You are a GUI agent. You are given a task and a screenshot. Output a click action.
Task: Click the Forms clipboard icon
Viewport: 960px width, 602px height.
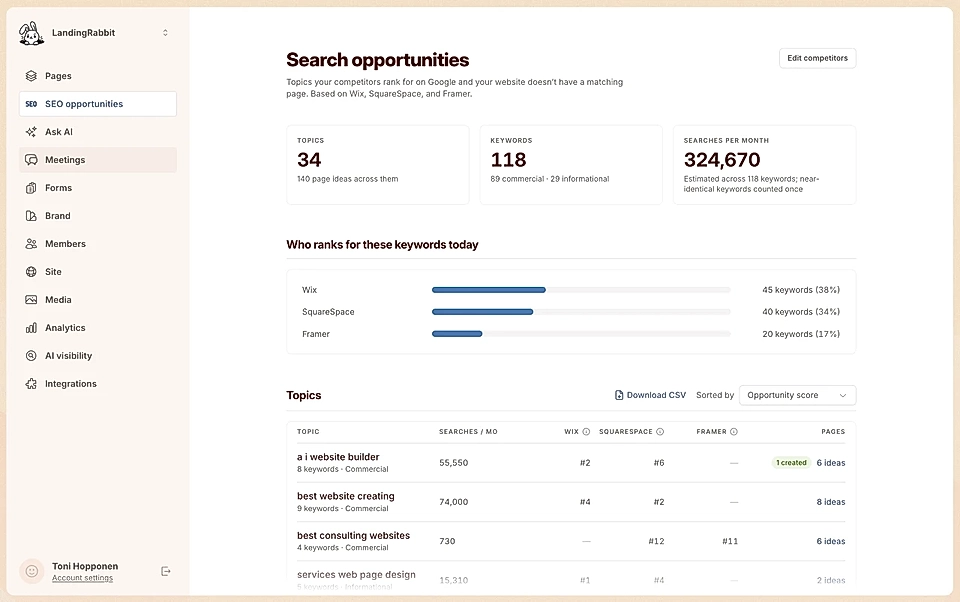(x=31, y=188)
